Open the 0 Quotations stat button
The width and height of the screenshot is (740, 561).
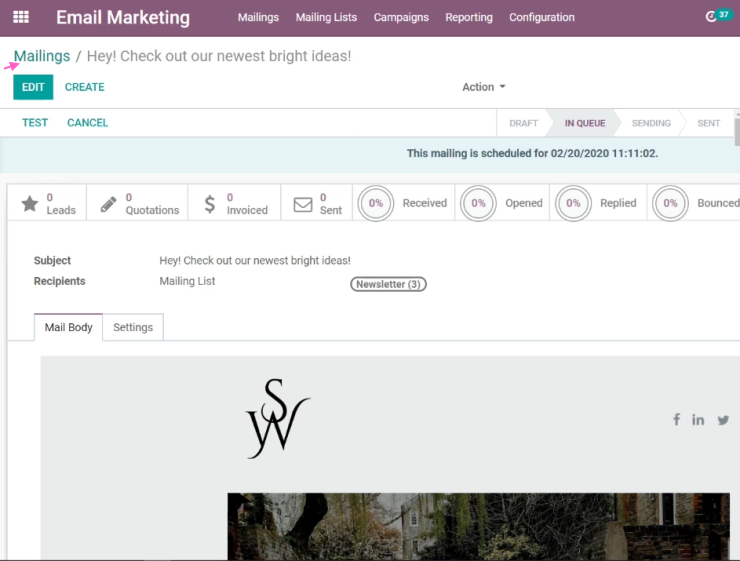(x=137, y=203)
